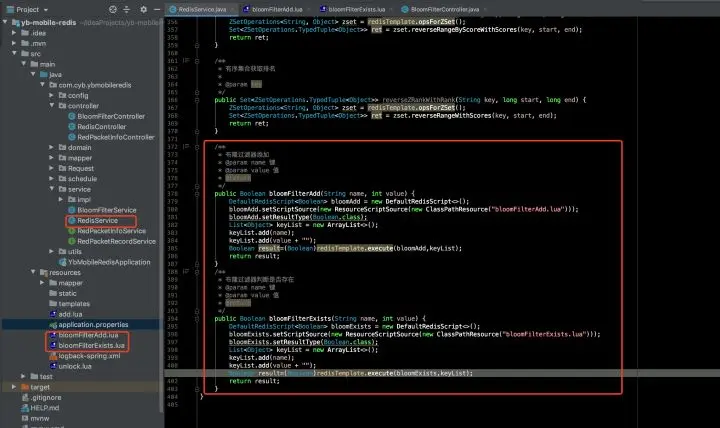Open Project panel settings gear
The image size is (720, 428).
(x=144, y=9)
